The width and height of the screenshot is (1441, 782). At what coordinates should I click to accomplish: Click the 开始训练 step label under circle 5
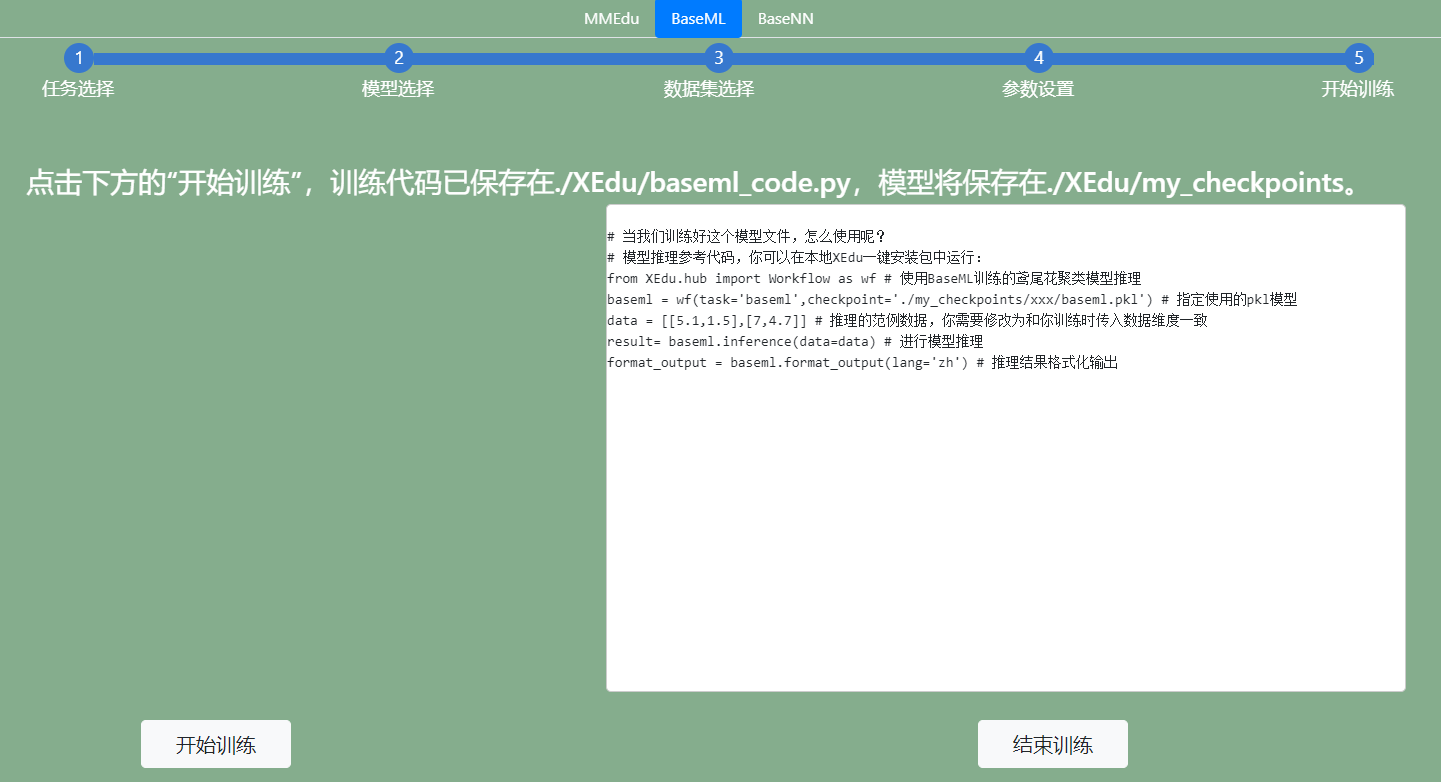coord(1358,89)
